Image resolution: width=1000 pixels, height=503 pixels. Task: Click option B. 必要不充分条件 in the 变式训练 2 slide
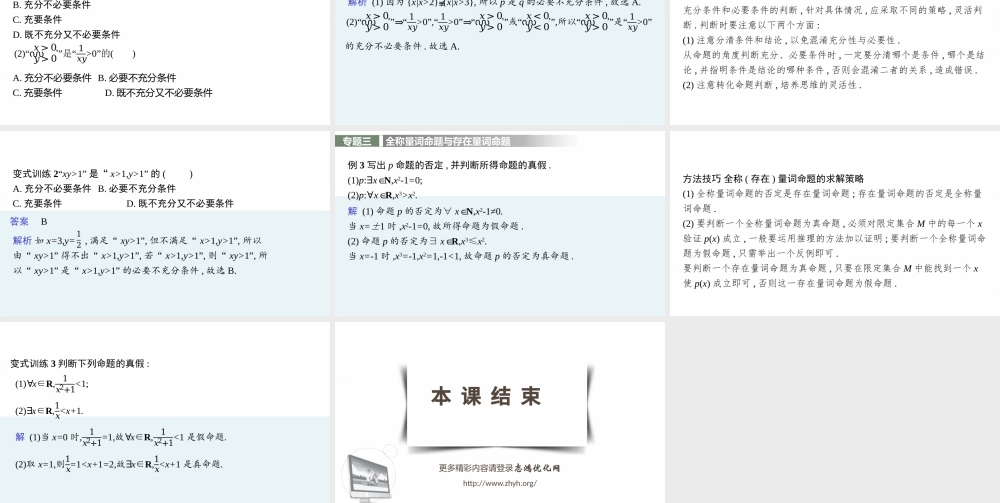137,189
